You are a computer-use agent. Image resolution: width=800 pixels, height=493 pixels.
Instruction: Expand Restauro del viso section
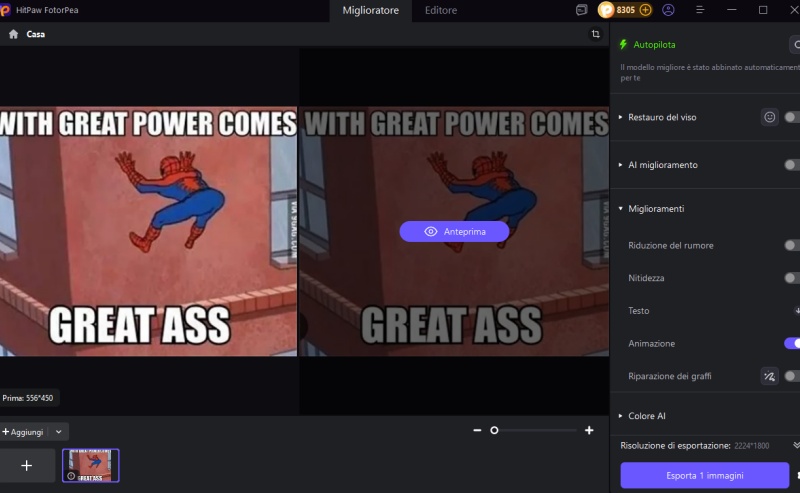620,117
